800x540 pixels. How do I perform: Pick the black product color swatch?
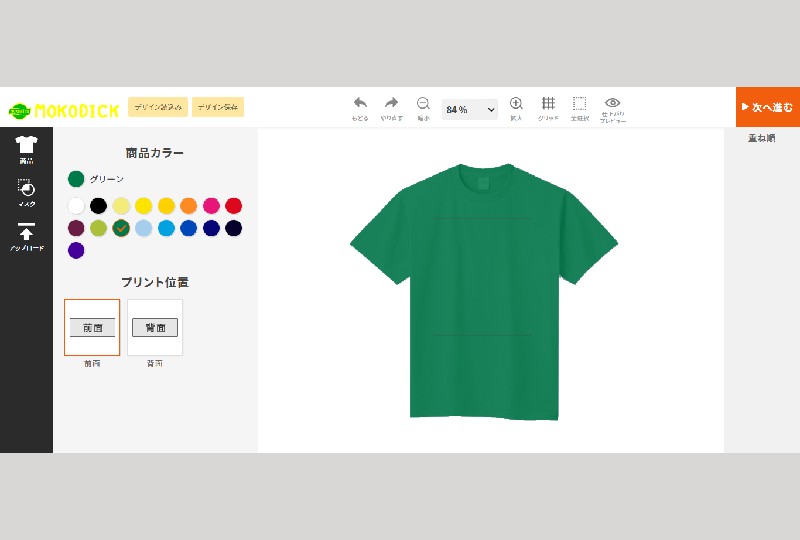pos(98,206)
